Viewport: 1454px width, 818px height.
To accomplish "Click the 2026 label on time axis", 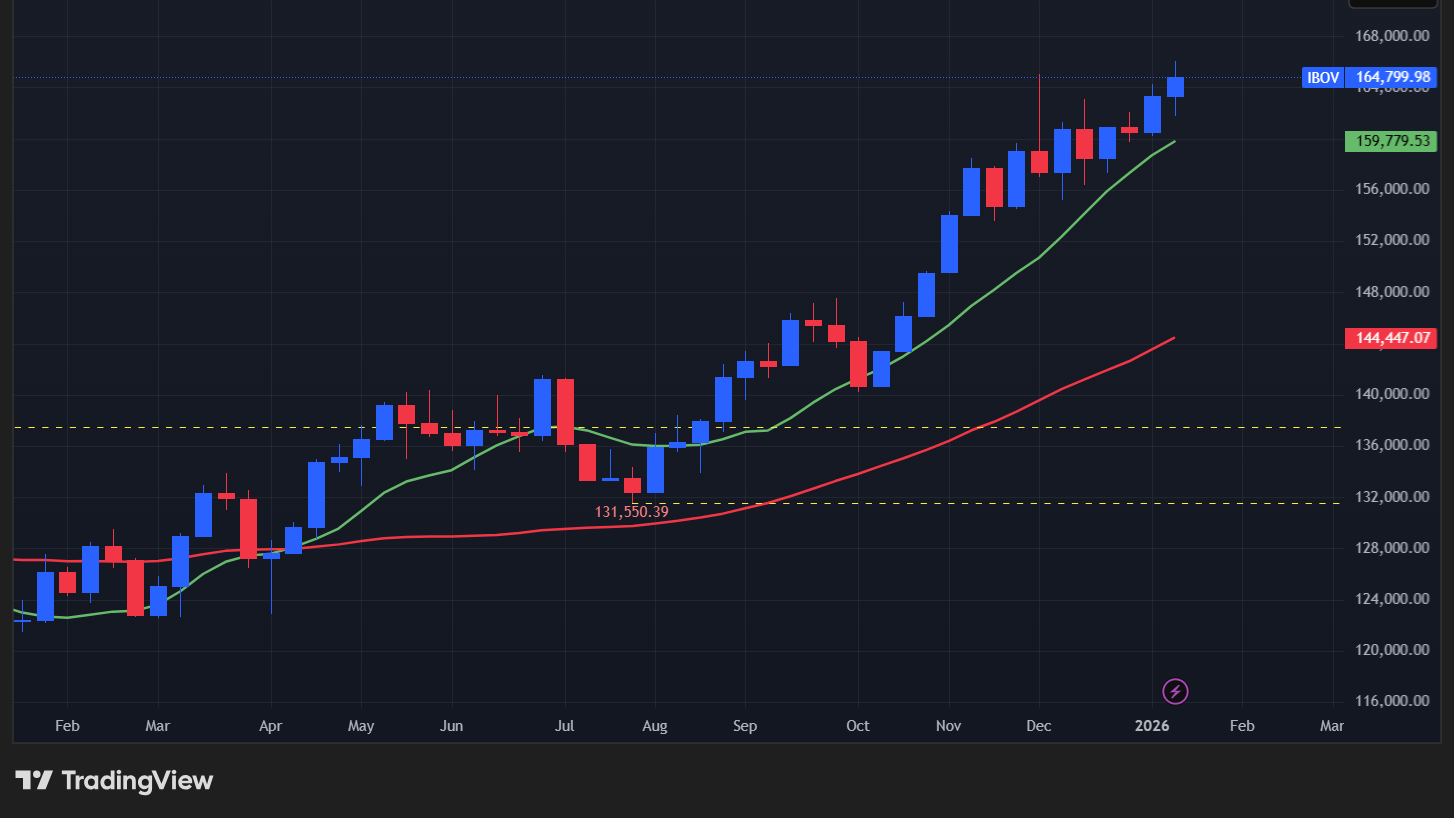I will (1151, 727).
